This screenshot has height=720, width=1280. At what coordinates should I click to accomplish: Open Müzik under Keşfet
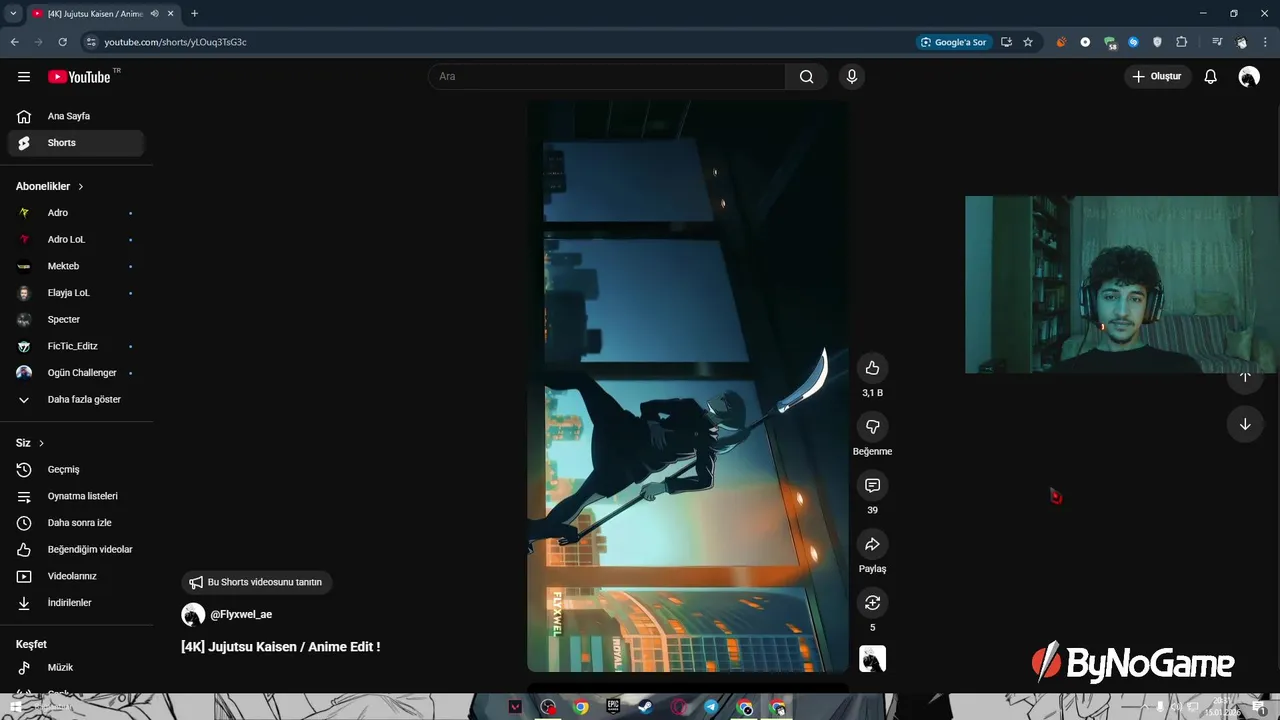pyautogui.click(x=76, y=668)
